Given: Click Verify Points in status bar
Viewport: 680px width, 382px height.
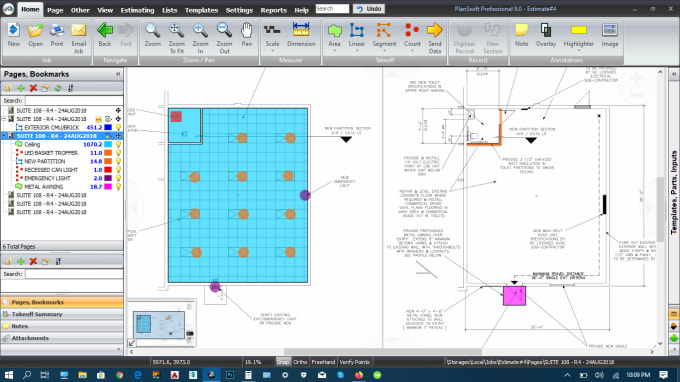Looking at the screenshot, I should point(354,362).
